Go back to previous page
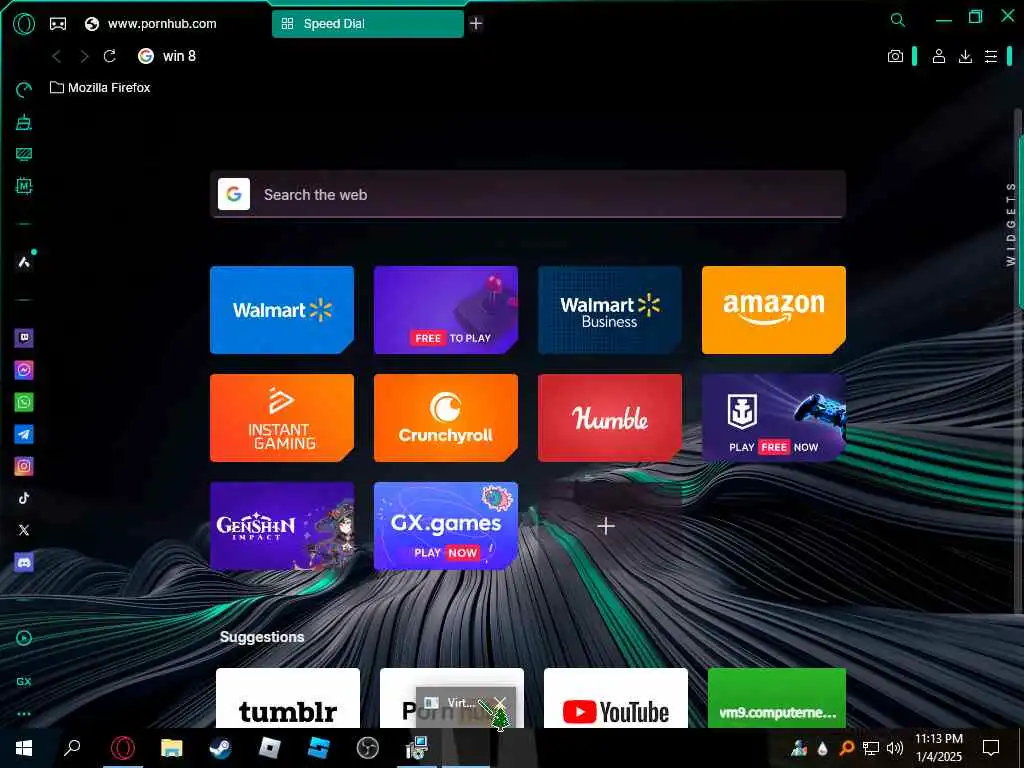The height and width of the screenshot is (768, 1024). pyautogui.click(x=57, y=57)
